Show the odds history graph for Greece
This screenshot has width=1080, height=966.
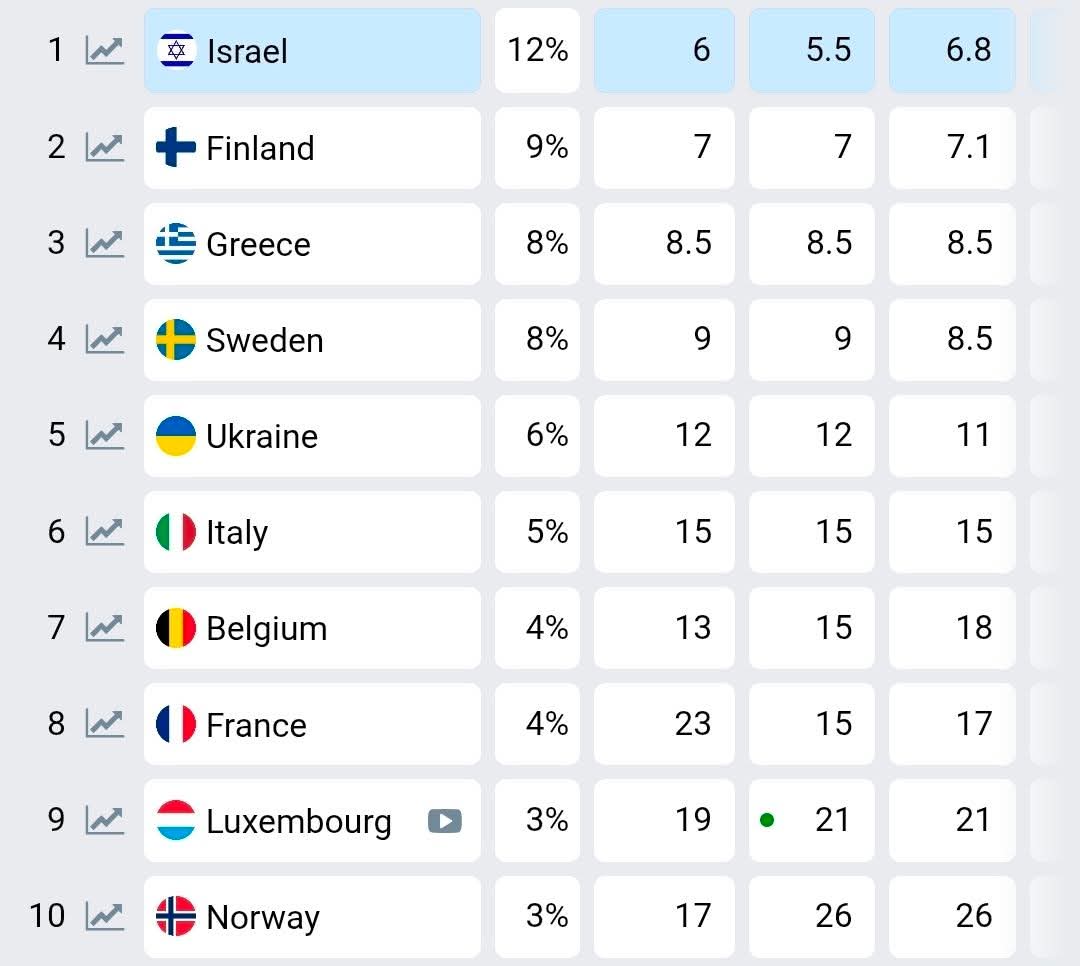click(104, 244)
